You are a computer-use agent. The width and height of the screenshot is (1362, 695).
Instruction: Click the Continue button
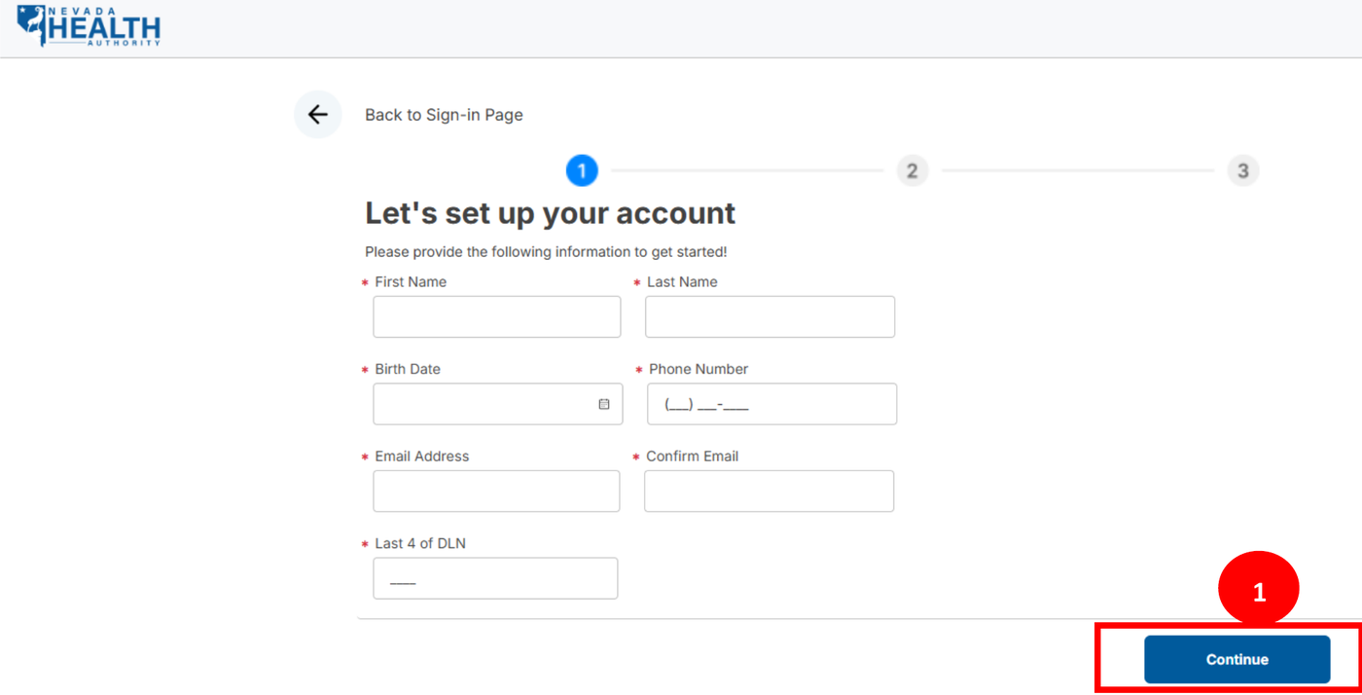point(1237,659)
